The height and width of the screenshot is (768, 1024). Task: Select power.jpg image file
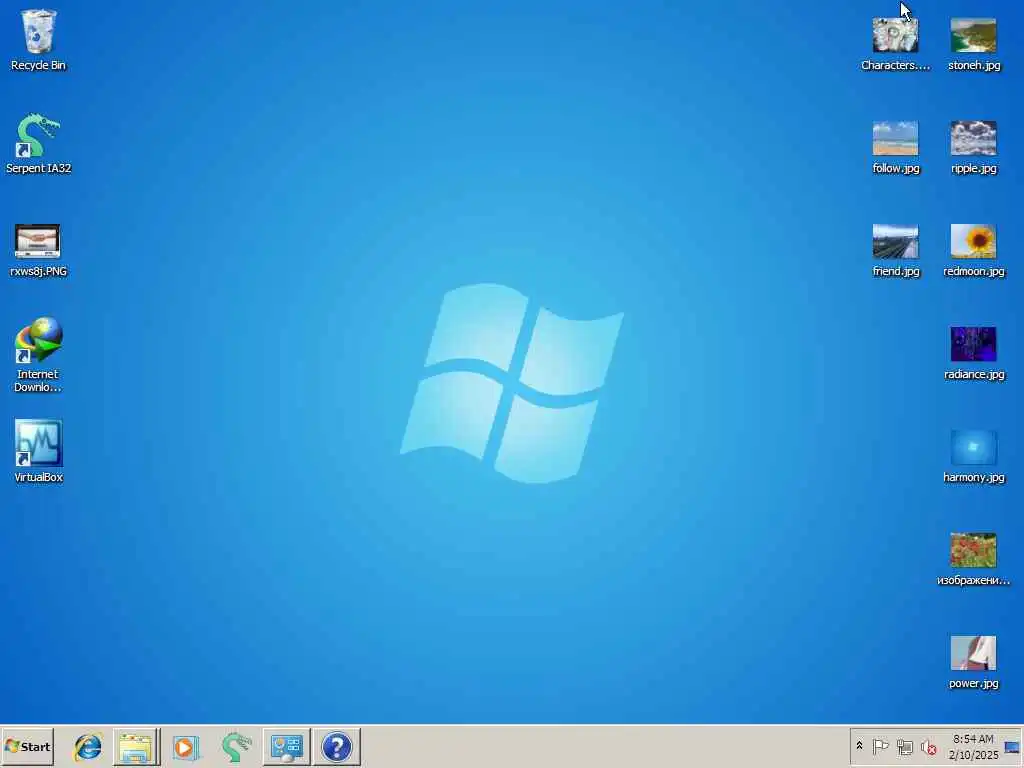tap(974, 662)
